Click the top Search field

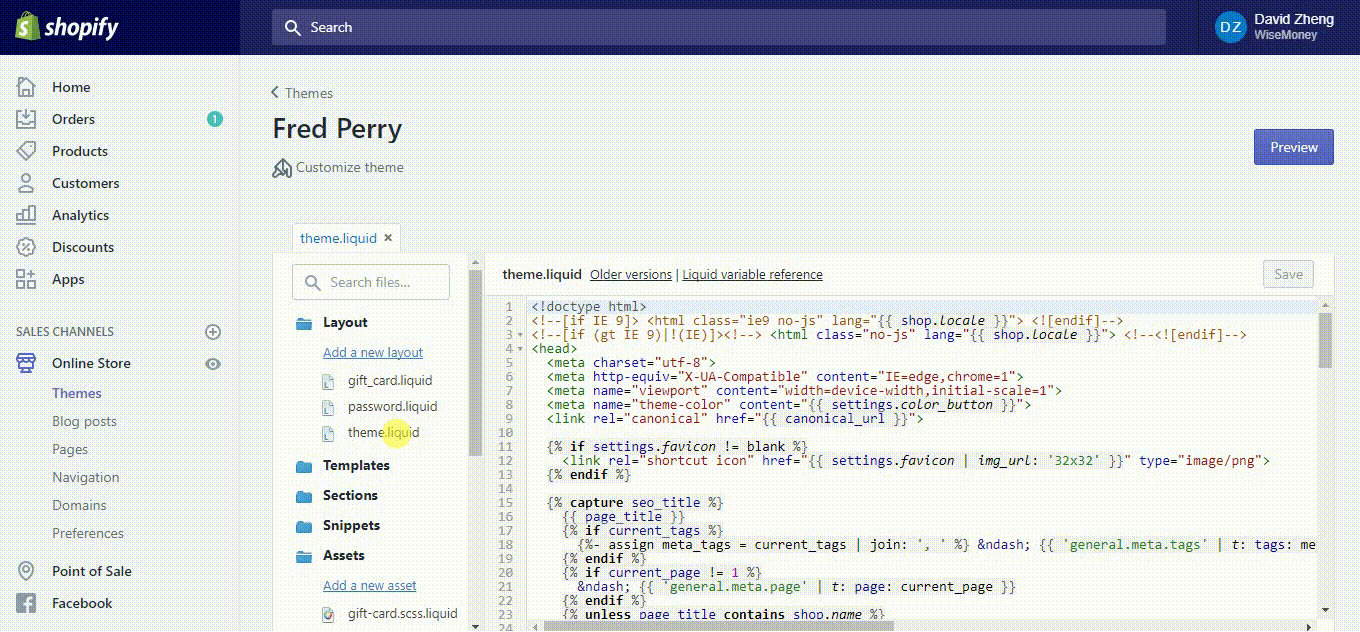click(x=719, y=27)
